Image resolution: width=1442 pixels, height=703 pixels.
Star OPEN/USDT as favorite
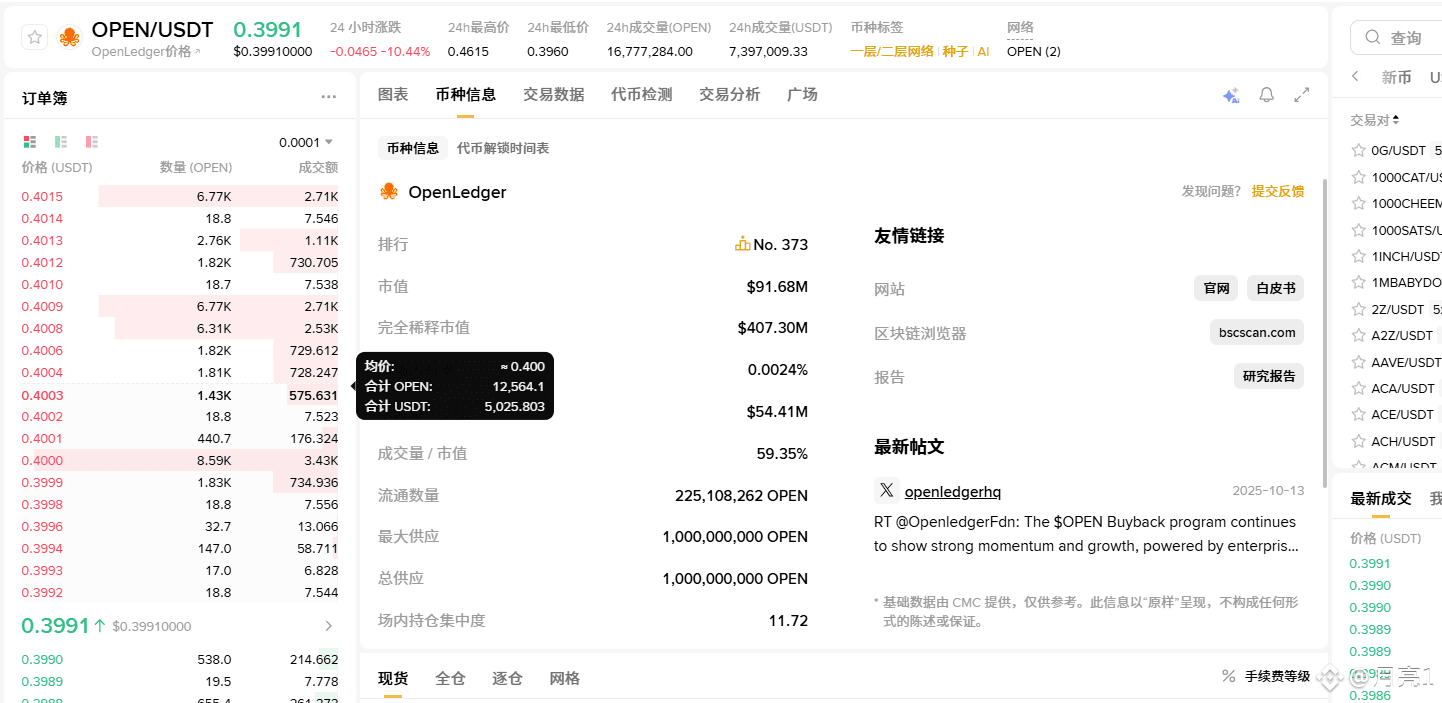[35, 38]
